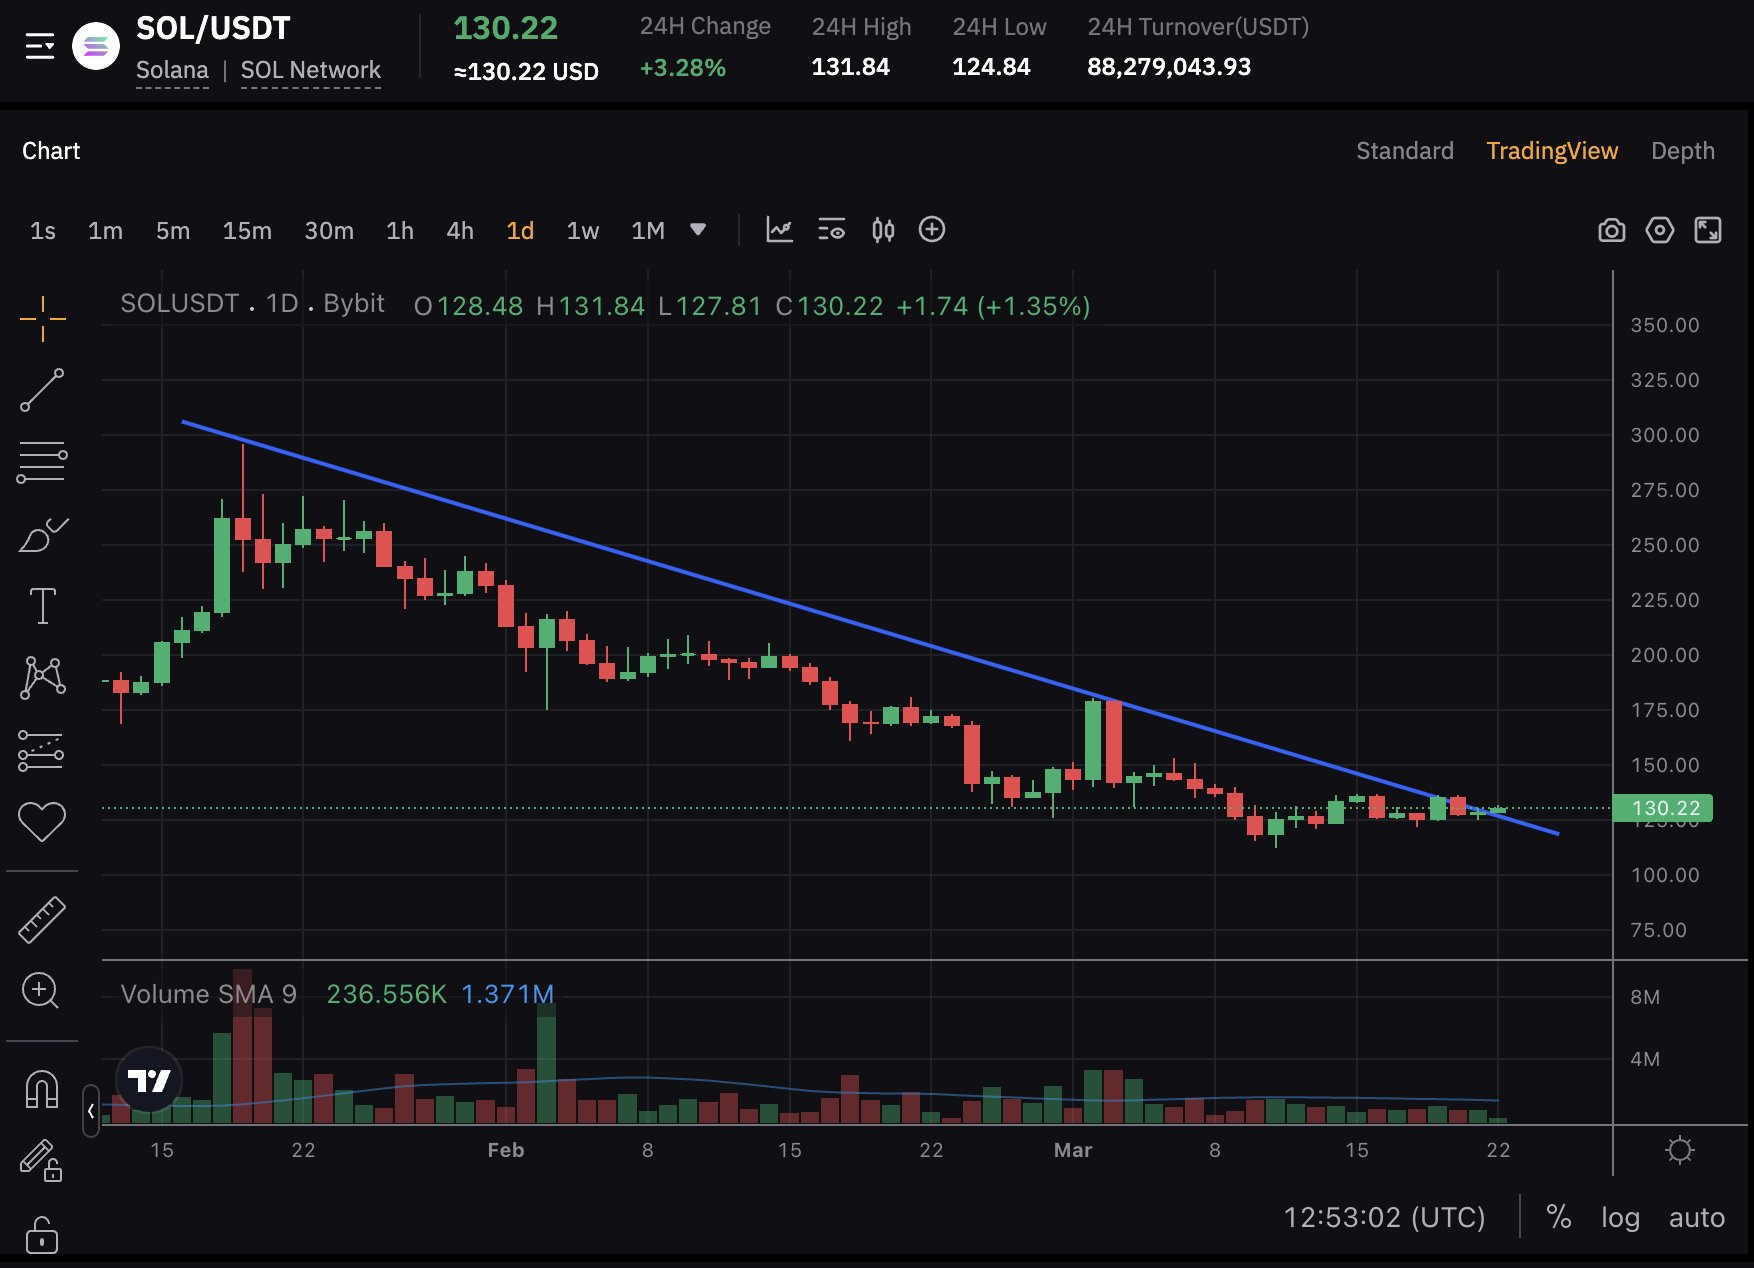Toggle magnet mode
The height and width of the screenshot is (1268, 1754).
coord(42,1089)
